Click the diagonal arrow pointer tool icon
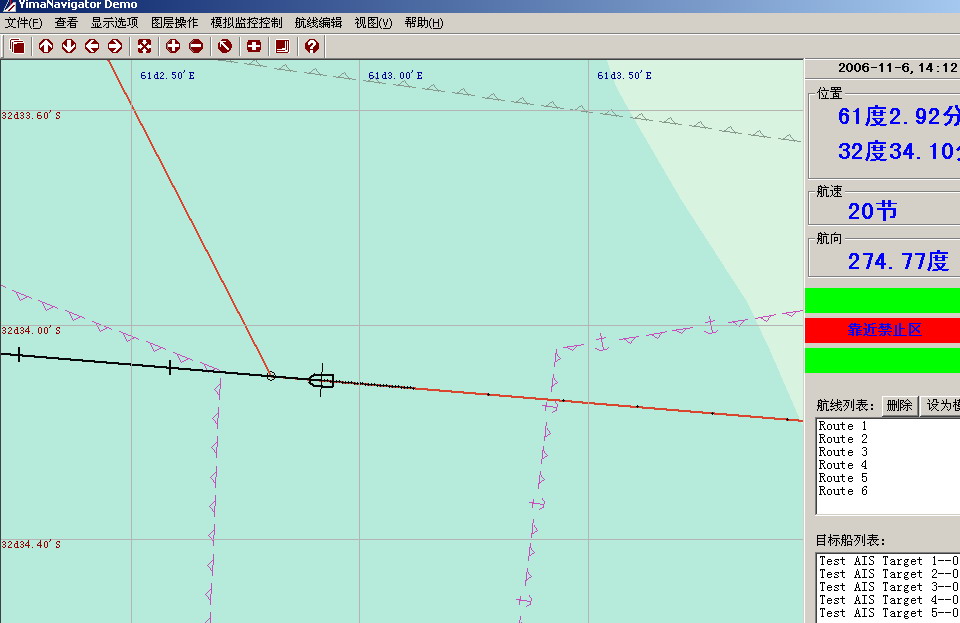This screenshot has height=623, width=960. (225, 46)
